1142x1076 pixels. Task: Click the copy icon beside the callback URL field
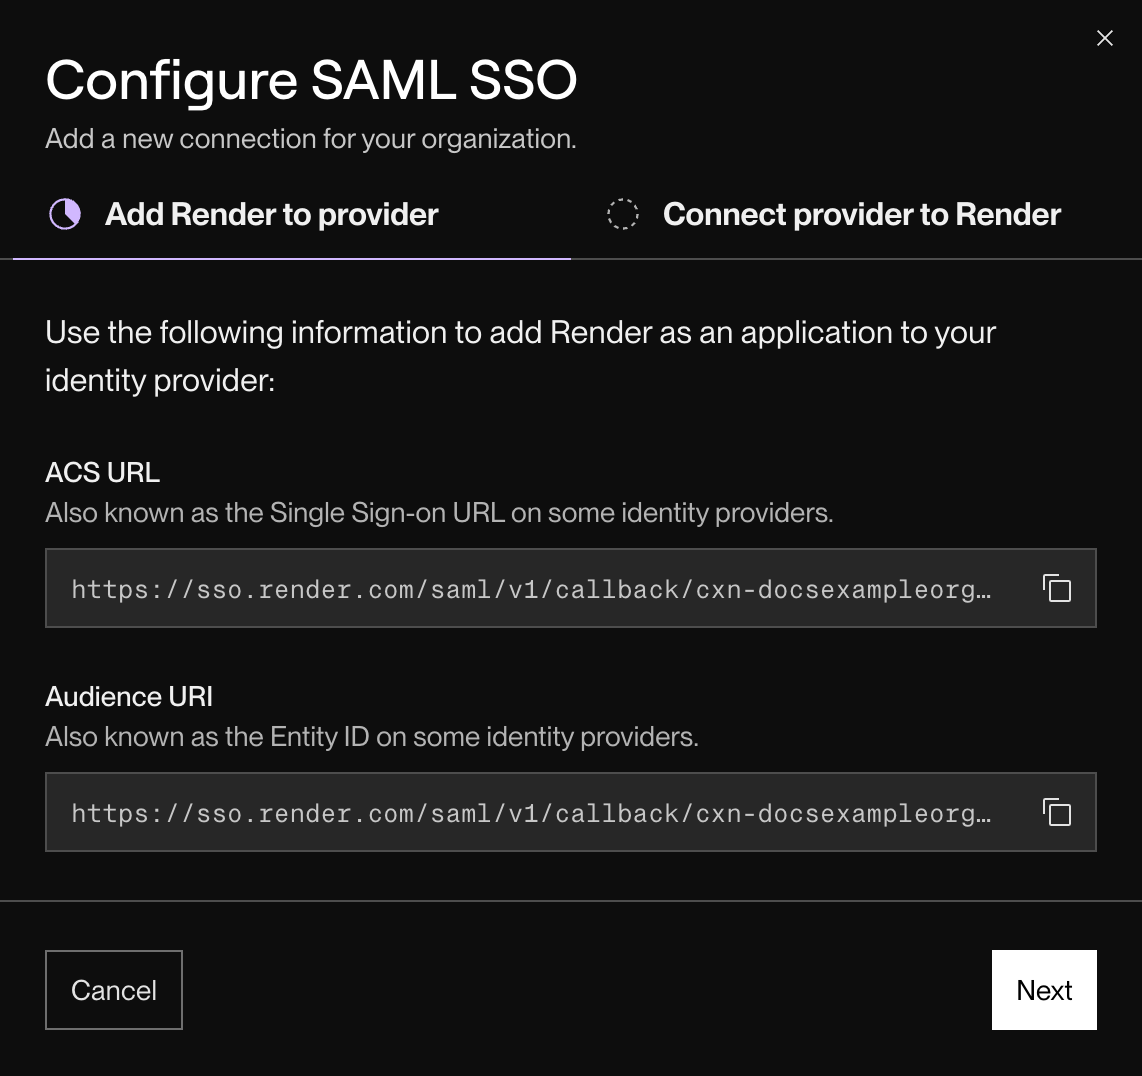pyautogui.click(x=1057, y=589)
